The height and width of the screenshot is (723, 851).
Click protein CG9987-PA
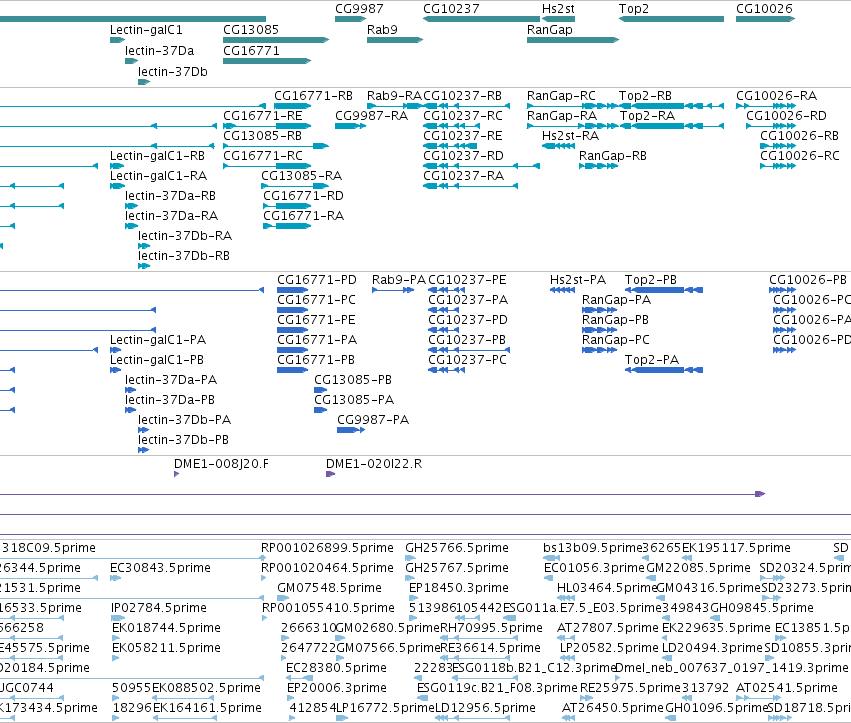tap(373, 420)
